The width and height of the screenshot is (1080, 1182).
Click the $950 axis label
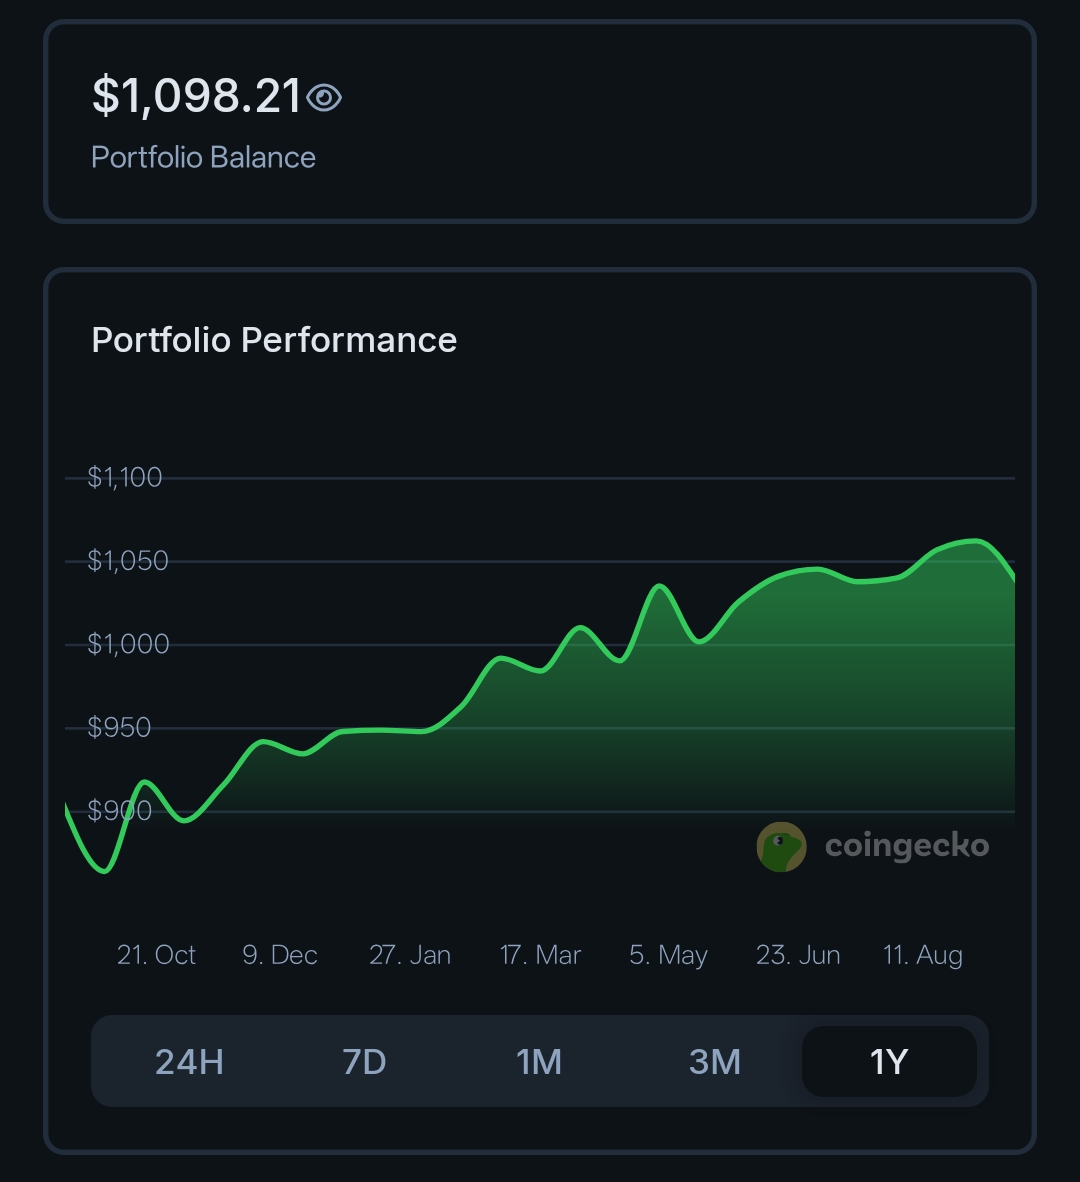[120, 728]
